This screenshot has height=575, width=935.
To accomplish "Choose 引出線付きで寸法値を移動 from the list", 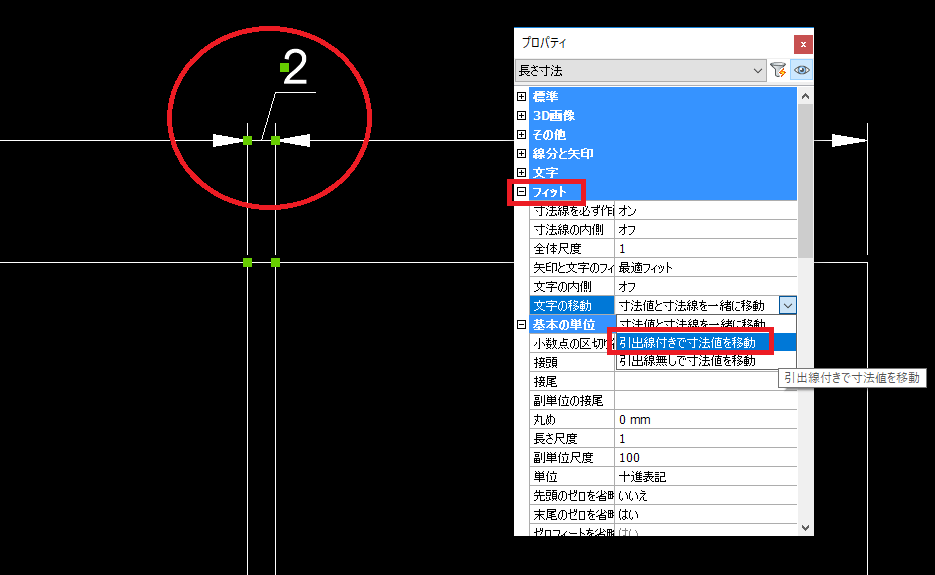I will 706,342.
